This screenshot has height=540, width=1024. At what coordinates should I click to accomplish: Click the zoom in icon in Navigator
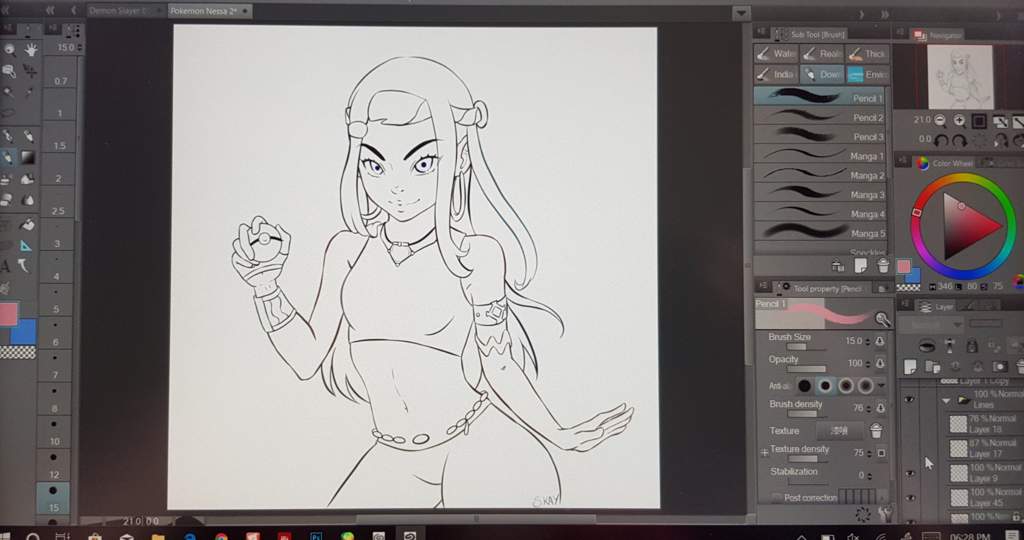(x=959, y=121)
